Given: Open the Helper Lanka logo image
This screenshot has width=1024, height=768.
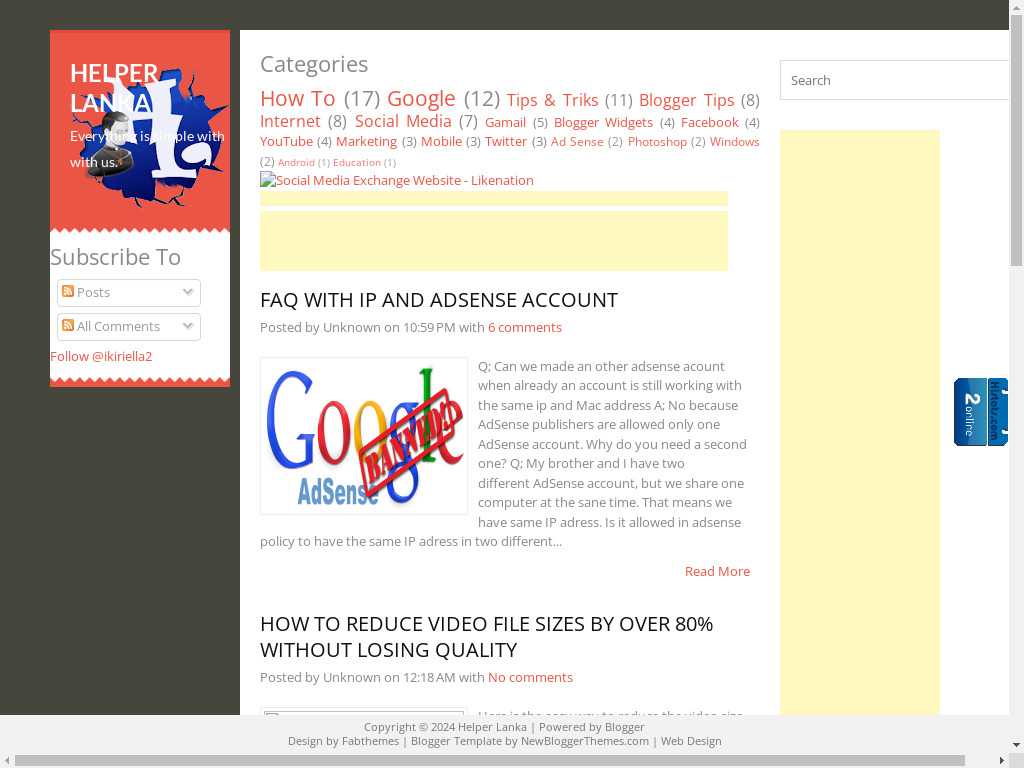Looking at the screenshot, I should pos(152,136).
